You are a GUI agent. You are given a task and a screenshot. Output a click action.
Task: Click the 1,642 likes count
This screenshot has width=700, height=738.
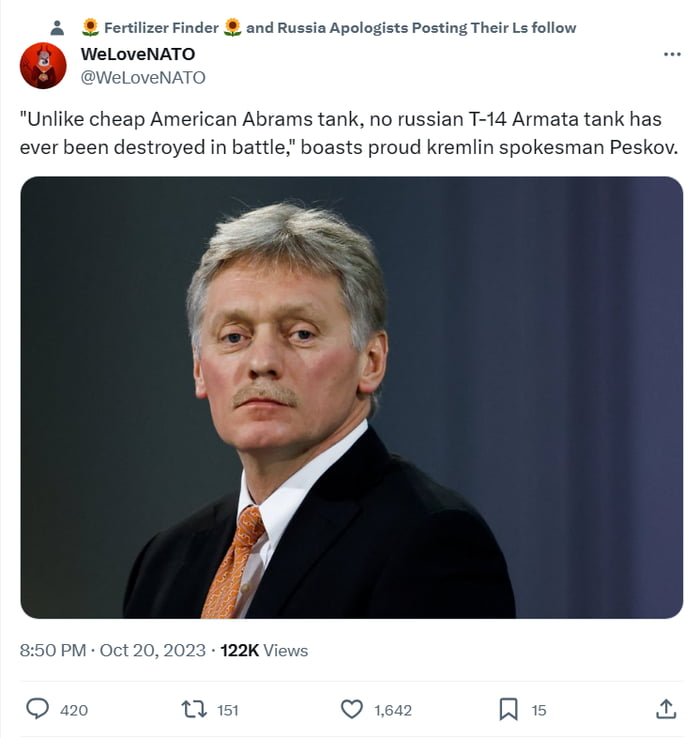tap(393, 710)
